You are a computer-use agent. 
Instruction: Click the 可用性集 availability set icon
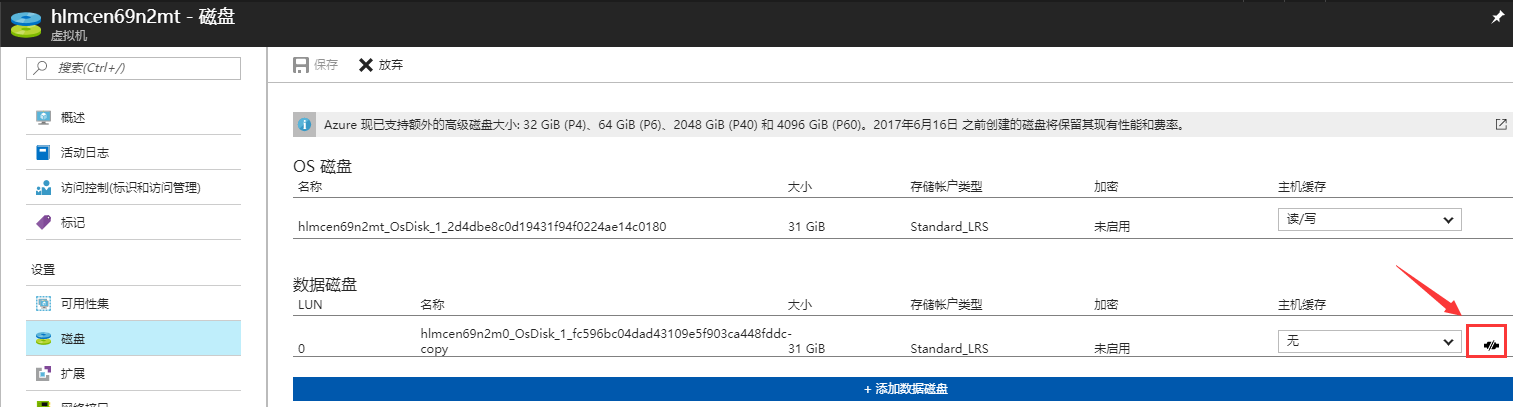[x=43, y=303]
